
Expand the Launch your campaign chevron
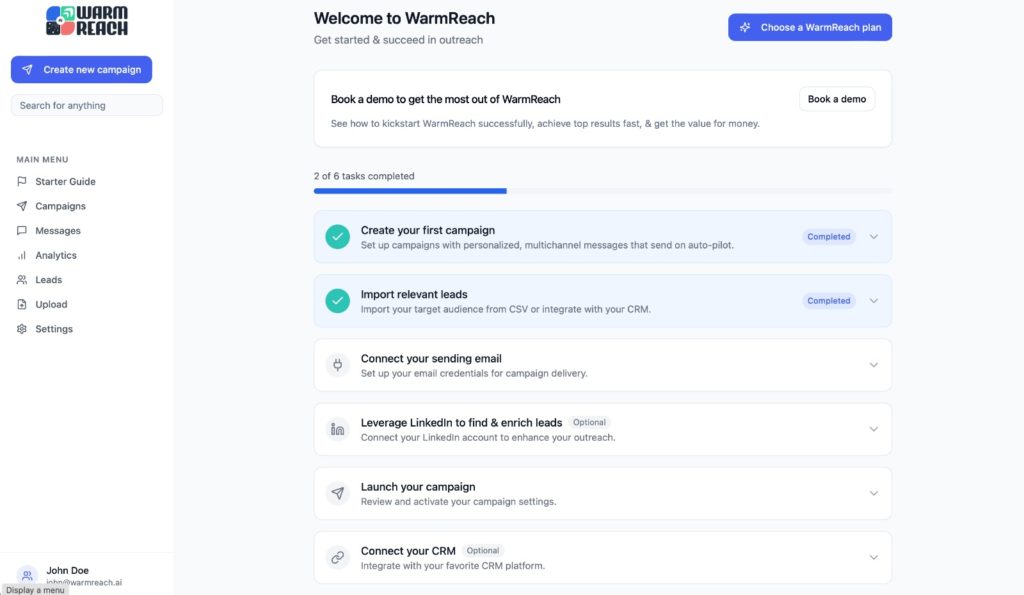click(873, 493)
